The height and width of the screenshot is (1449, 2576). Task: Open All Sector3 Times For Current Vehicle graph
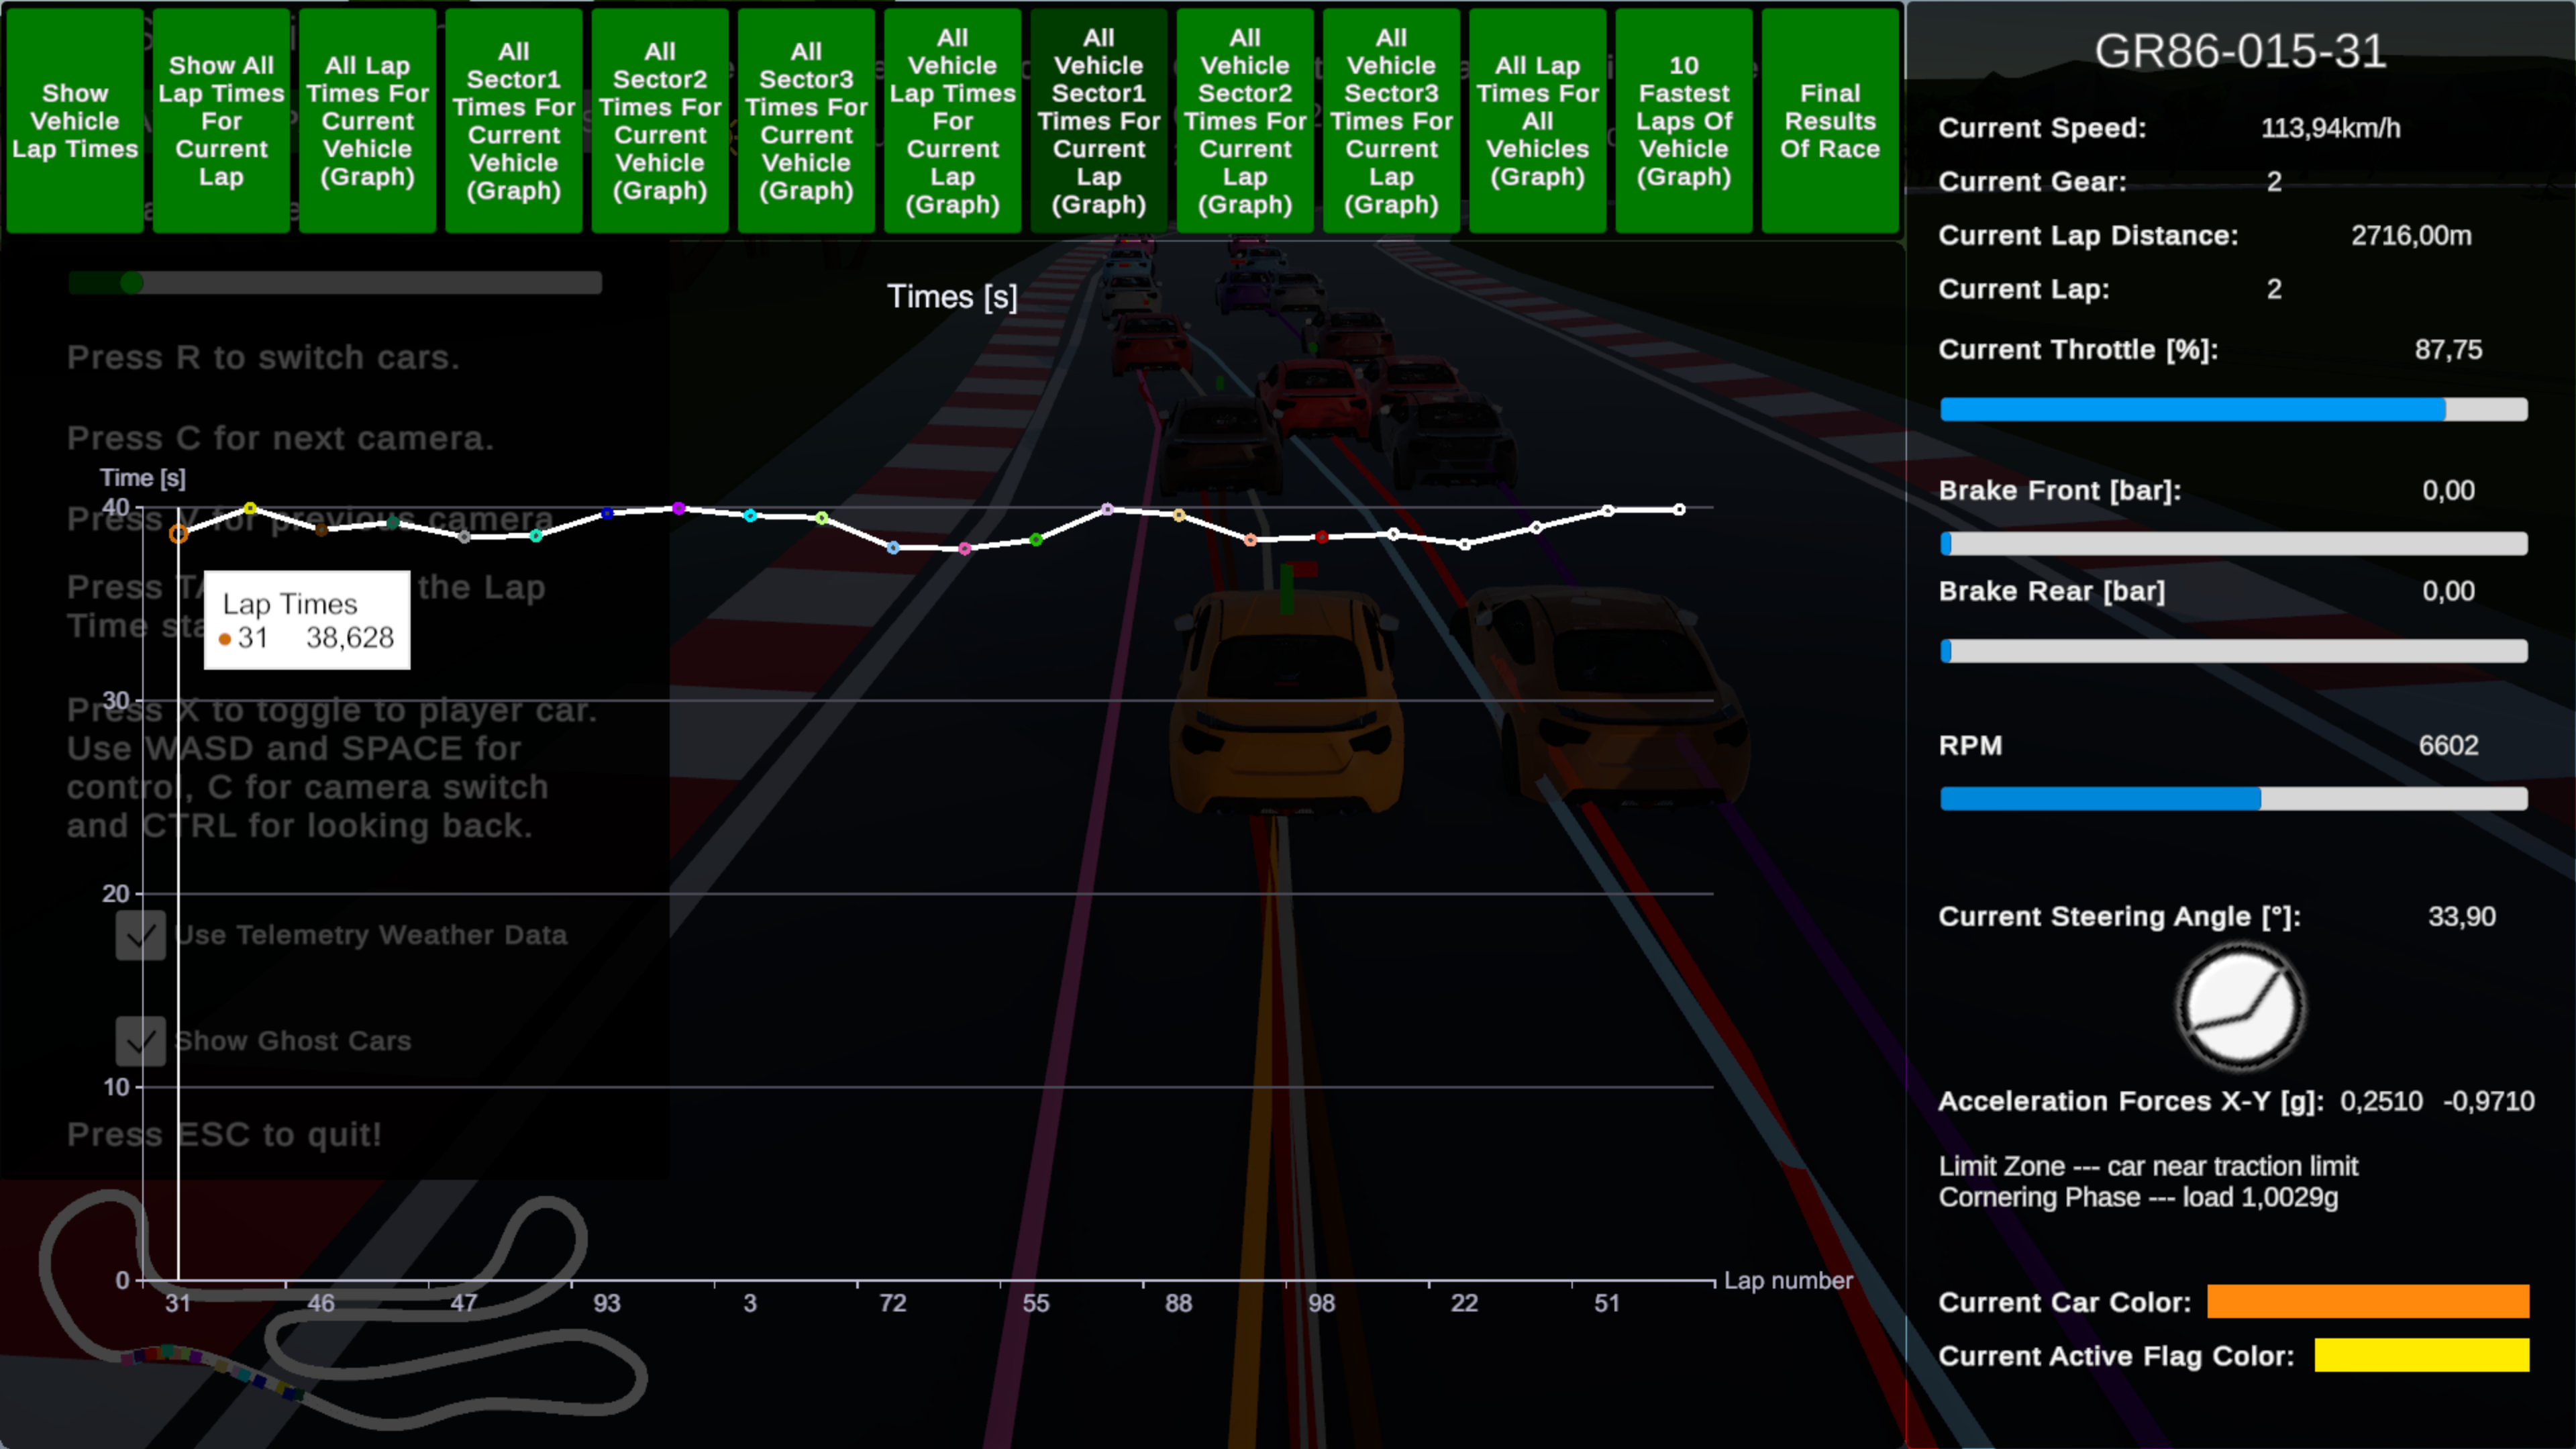point(806,121)
